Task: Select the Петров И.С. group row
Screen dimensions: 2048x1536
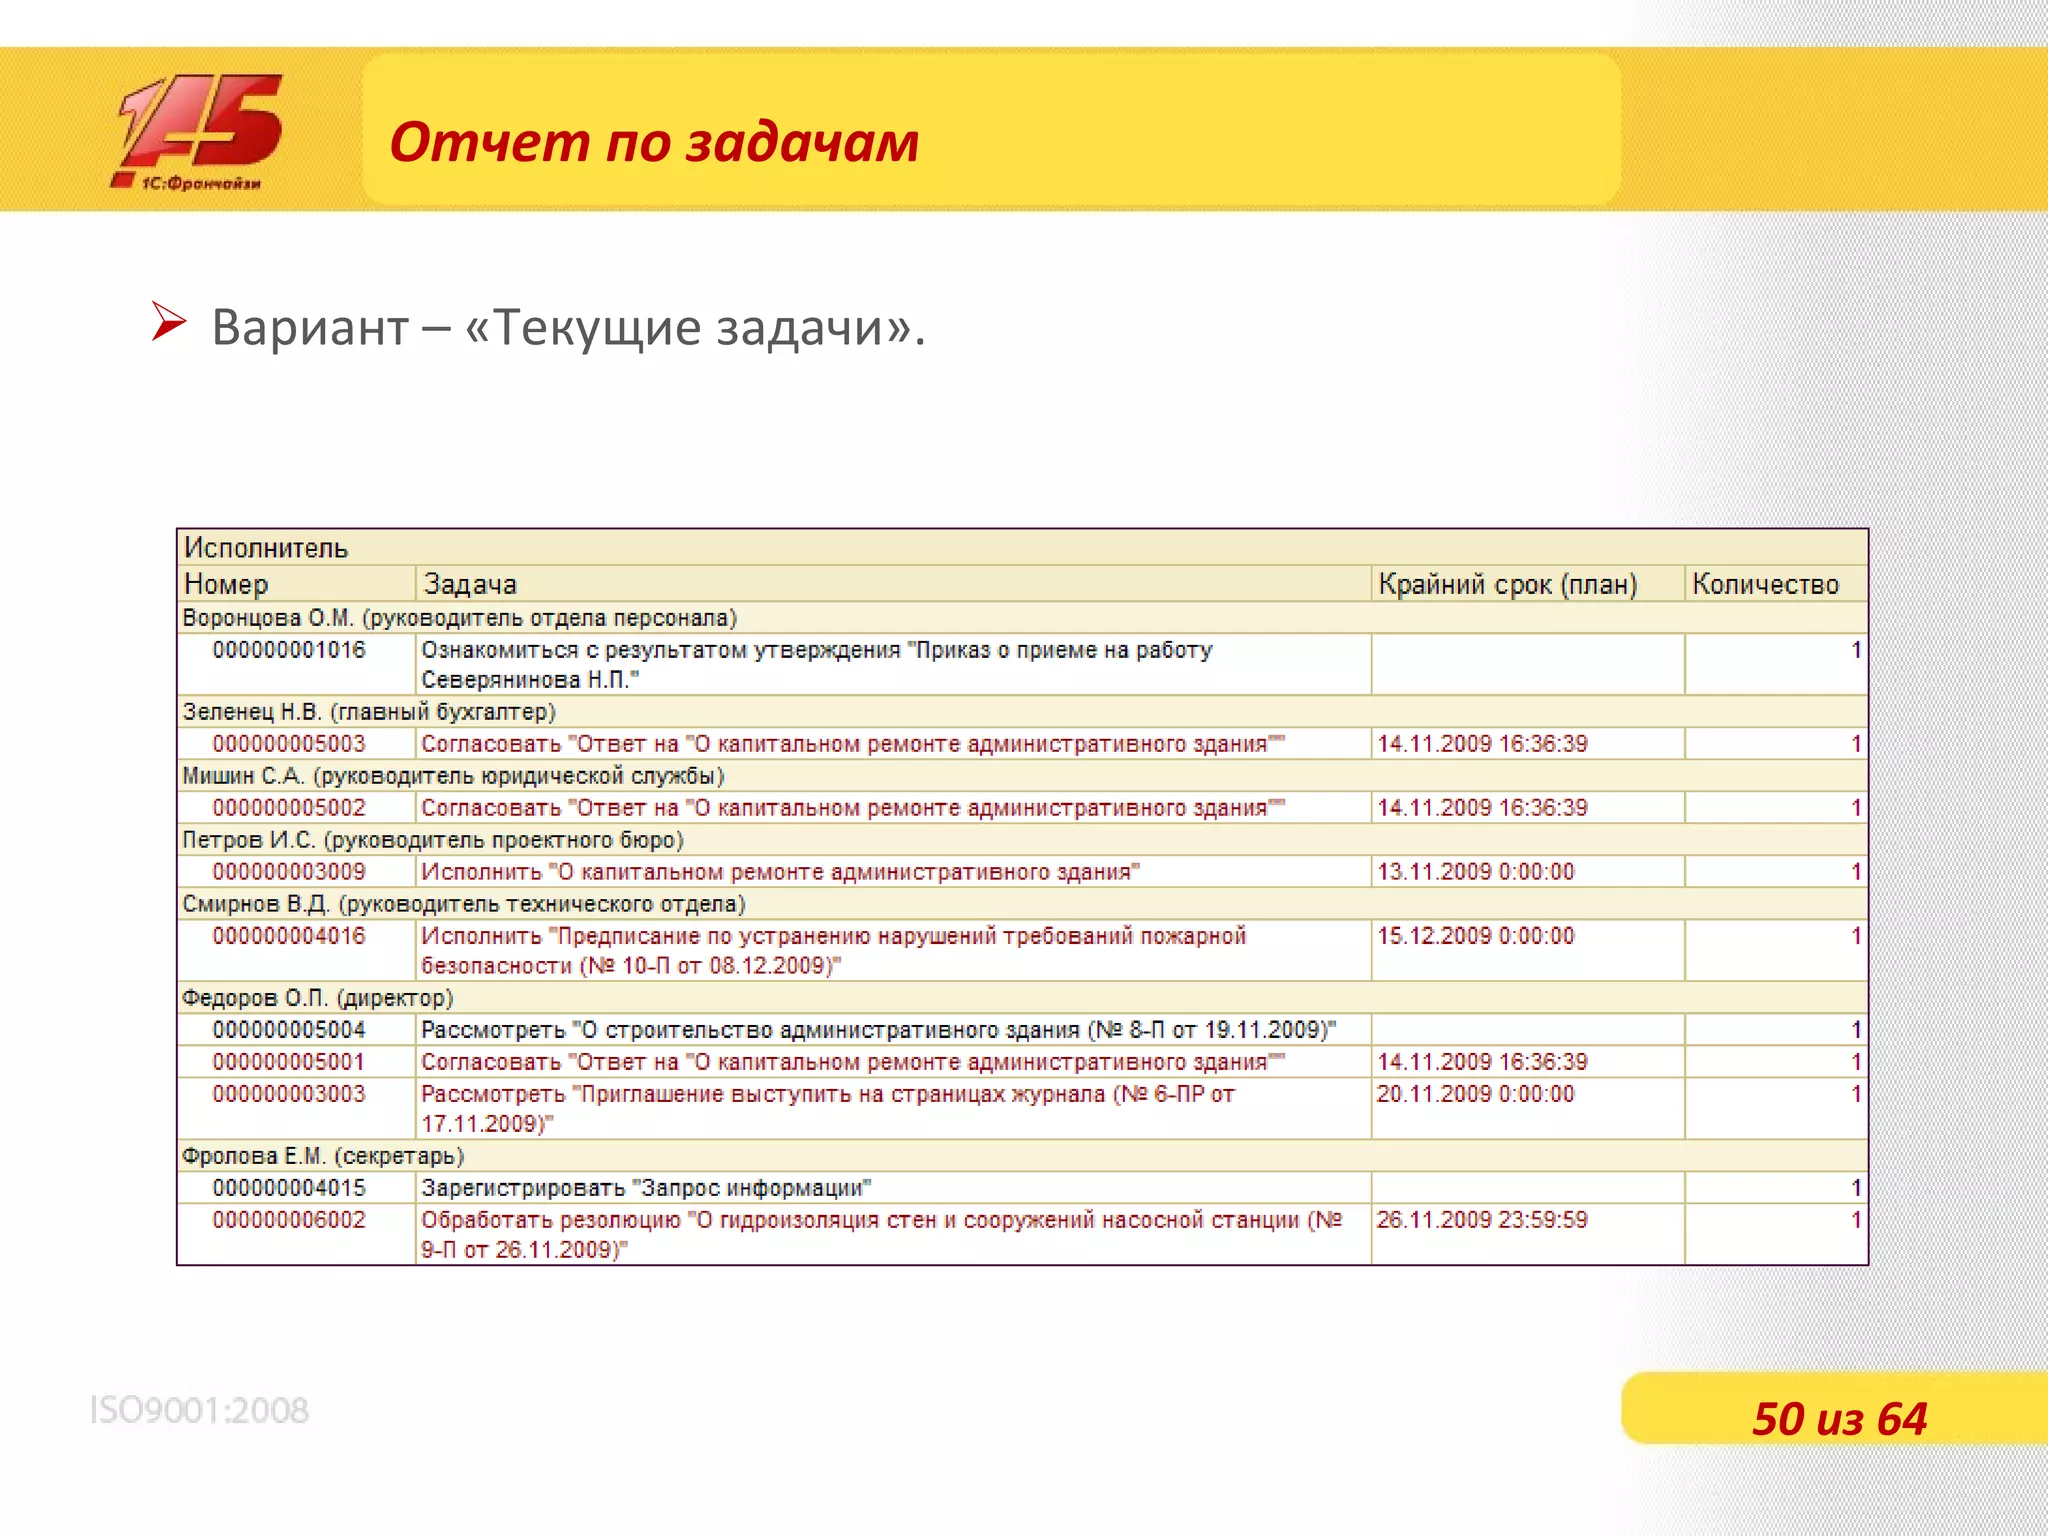Action: [1022, 840]
